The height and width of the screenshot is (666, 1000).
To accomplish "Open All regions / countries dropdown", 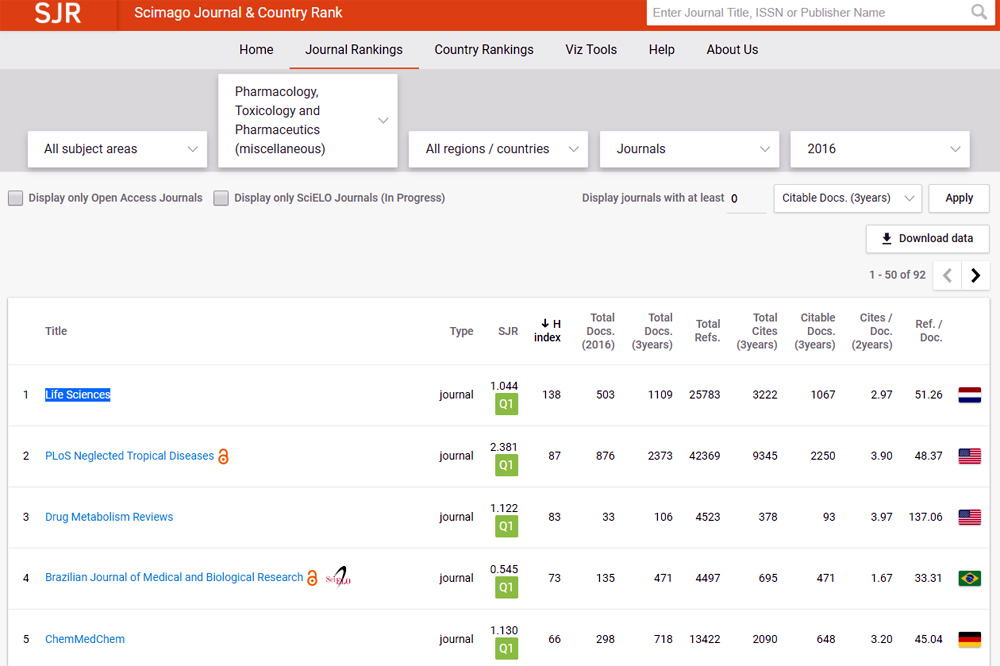I will [498, 149].
